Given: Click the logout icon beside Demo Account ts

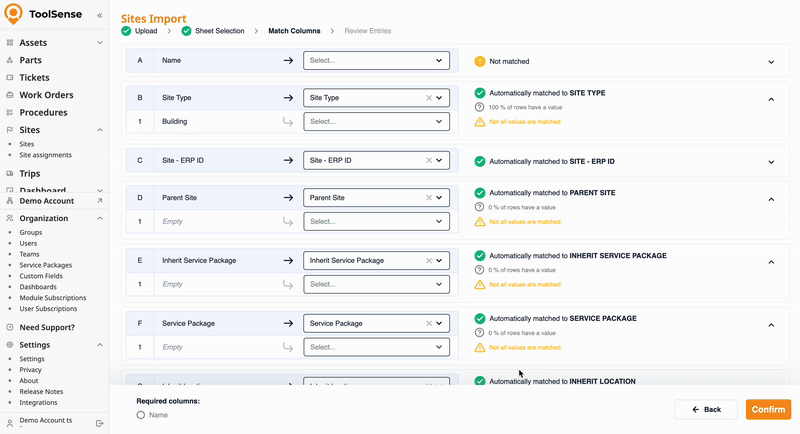Looking at the screenshot, I should click(99, 423).
